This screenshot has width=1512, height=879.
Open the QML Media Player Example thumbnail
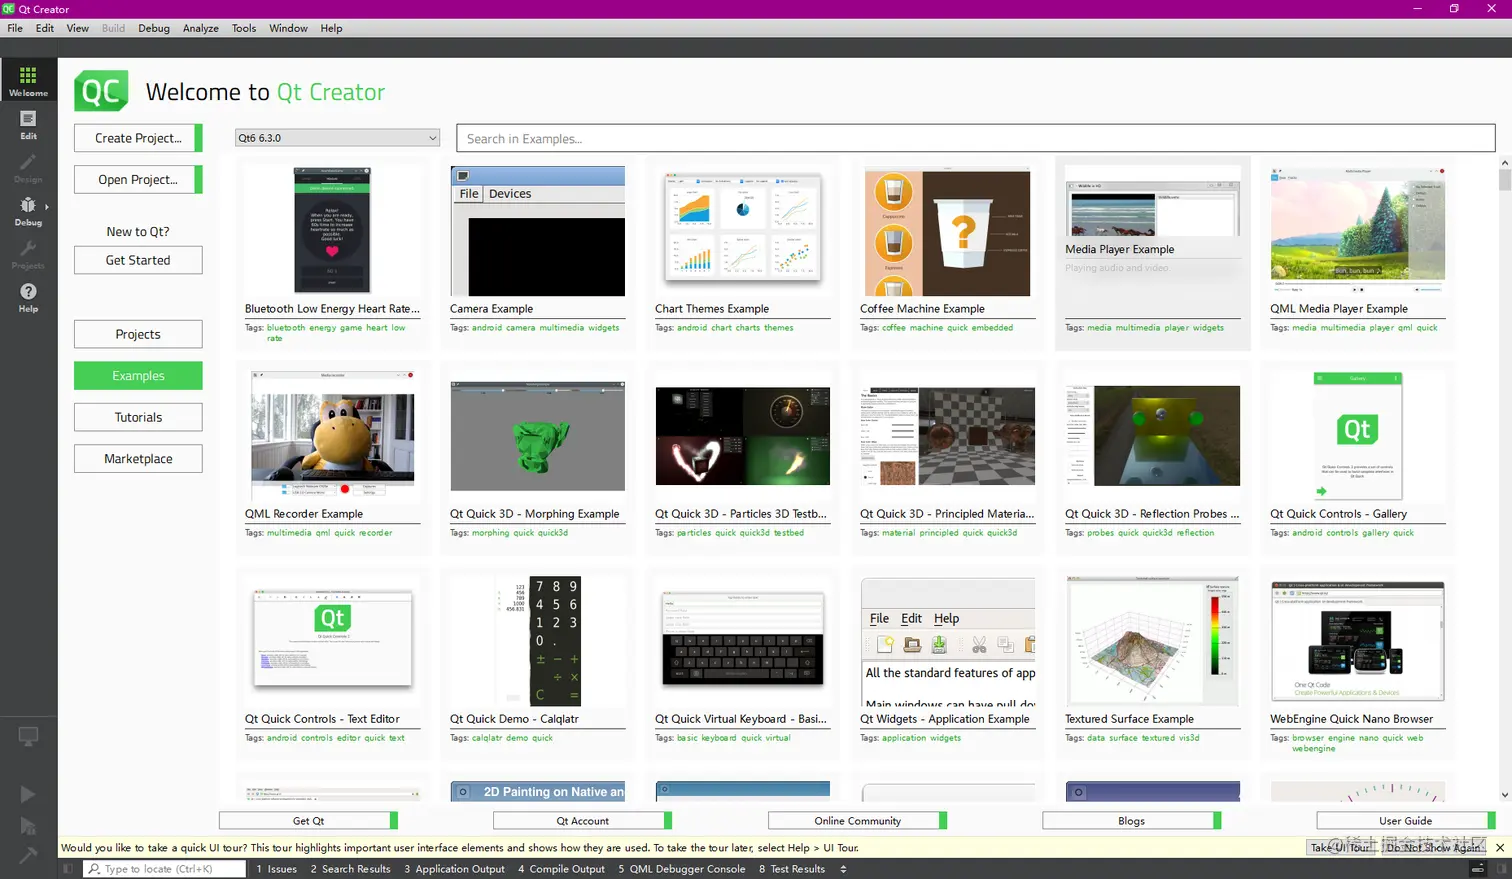click(x=1357, y=231)
